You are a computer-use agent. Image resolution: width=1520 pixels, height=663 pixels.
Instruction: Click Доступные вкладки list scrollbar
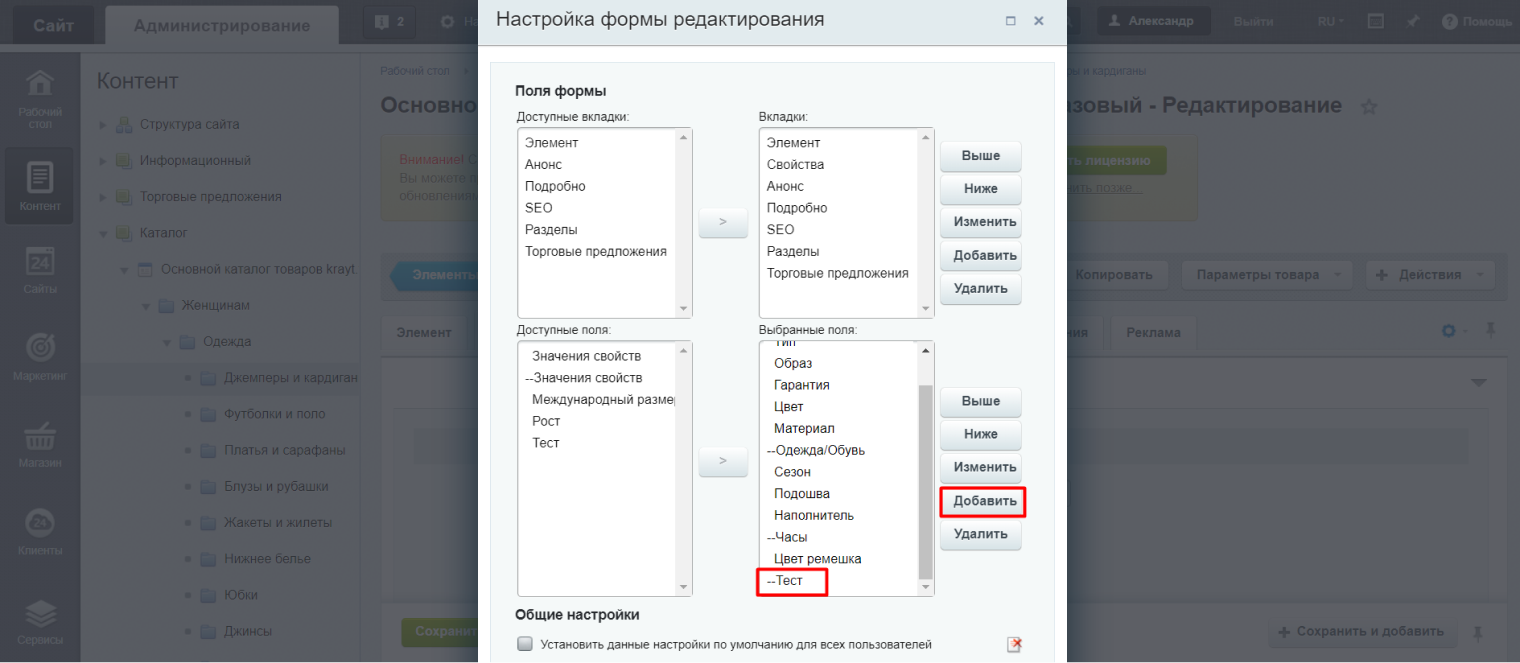(x=684, y=223)
